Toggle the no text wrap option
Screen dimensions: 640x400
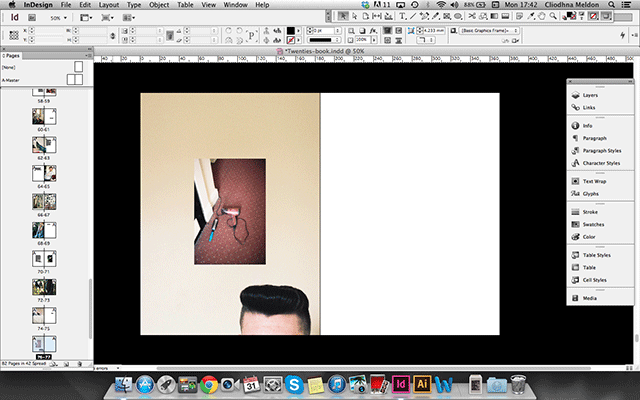[x=387, y=31]
